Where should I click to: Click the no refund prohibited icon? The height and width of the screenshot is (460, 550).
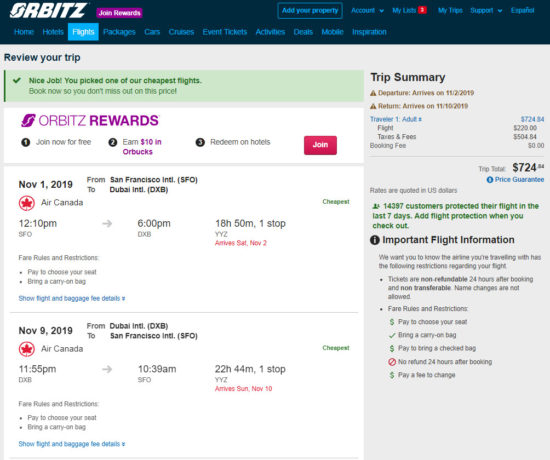click(392, 362)
